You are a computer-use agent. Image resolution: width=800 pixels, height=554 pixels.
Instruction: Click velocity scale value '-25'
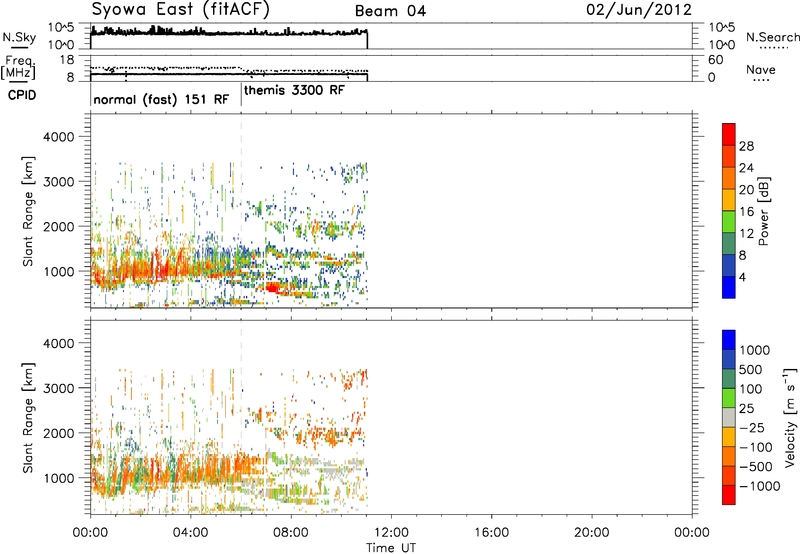751,427
